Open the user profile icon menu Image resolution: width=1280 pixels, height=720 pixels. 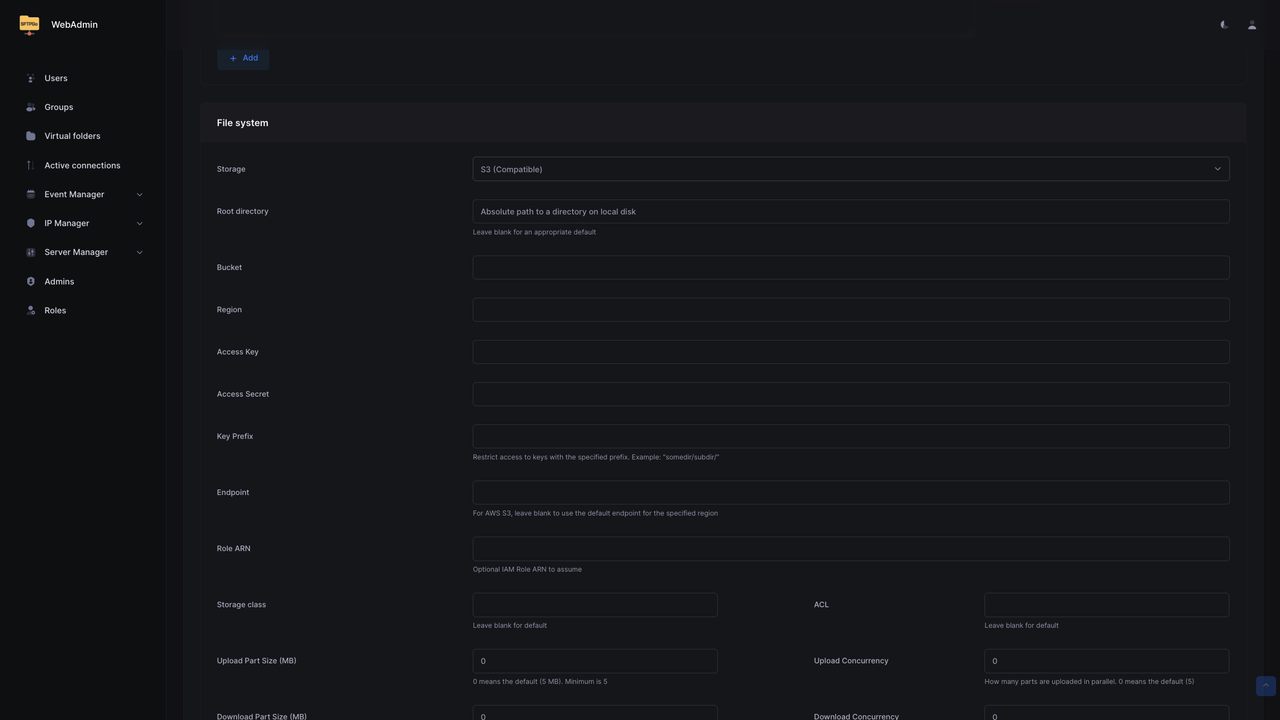pyautogui.click(x=1252, y=25)
